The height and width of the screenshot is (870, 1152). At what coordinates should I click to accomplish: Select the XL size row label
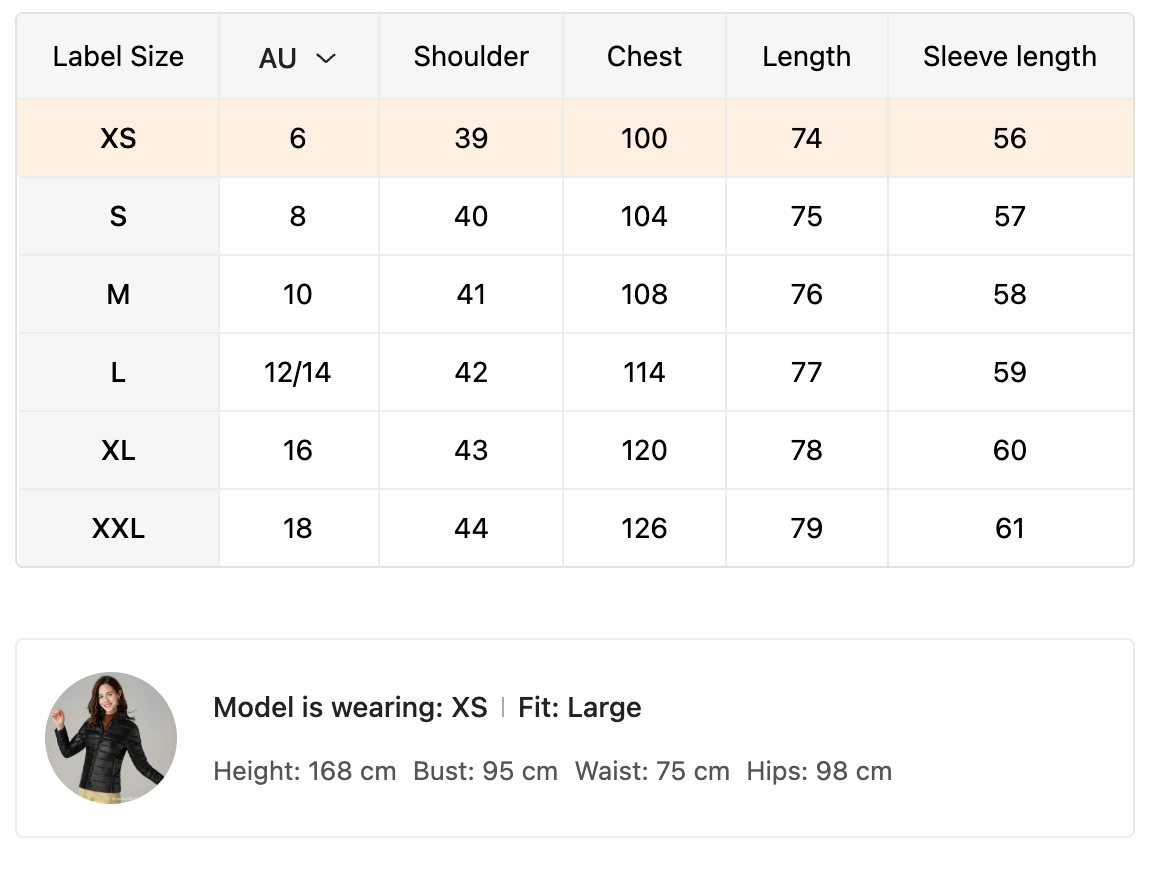point(118,450)
